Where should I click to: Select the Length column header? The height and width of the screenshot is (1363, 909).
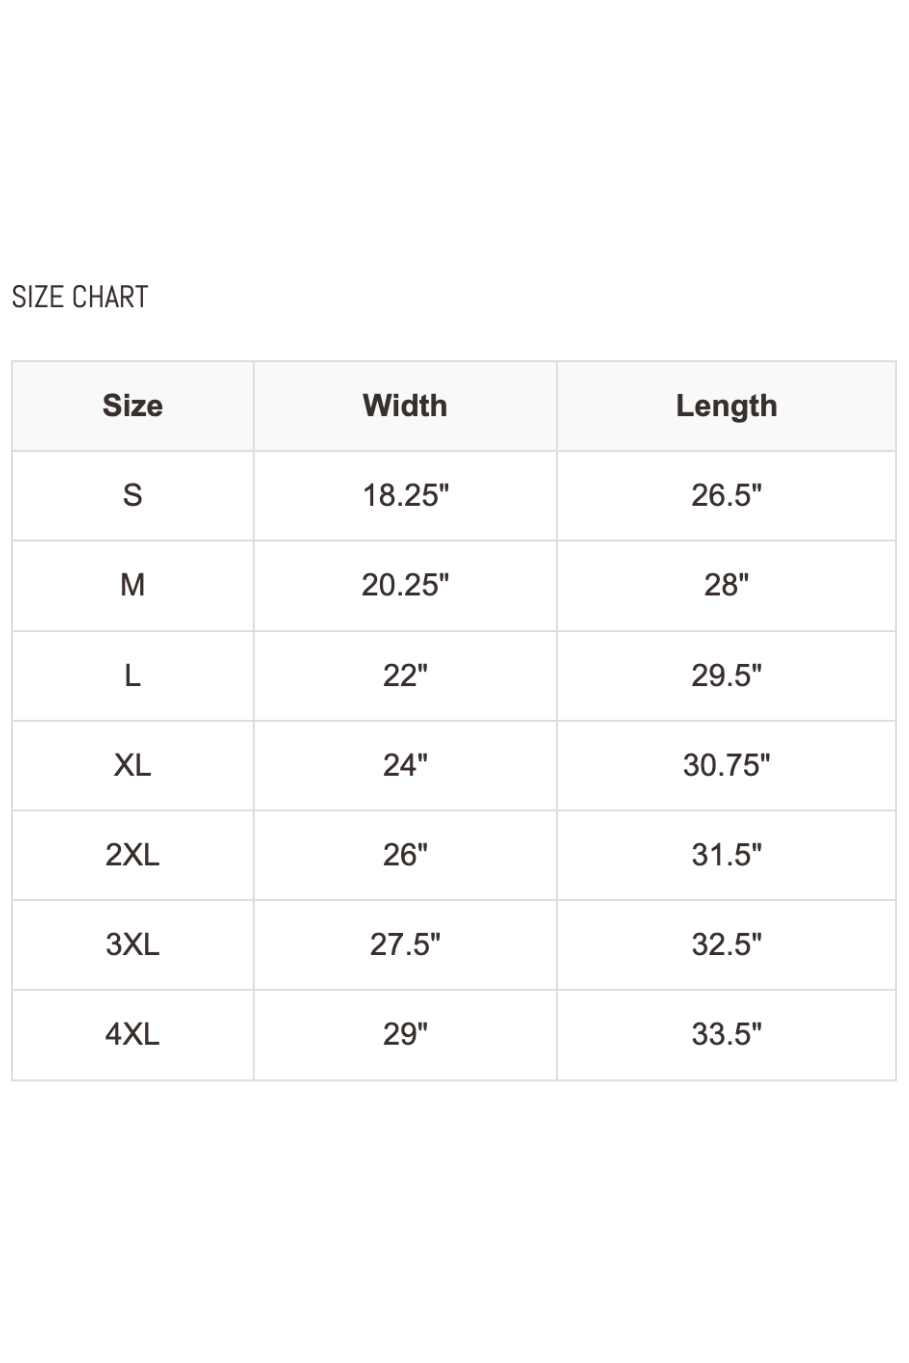(726, 406)
